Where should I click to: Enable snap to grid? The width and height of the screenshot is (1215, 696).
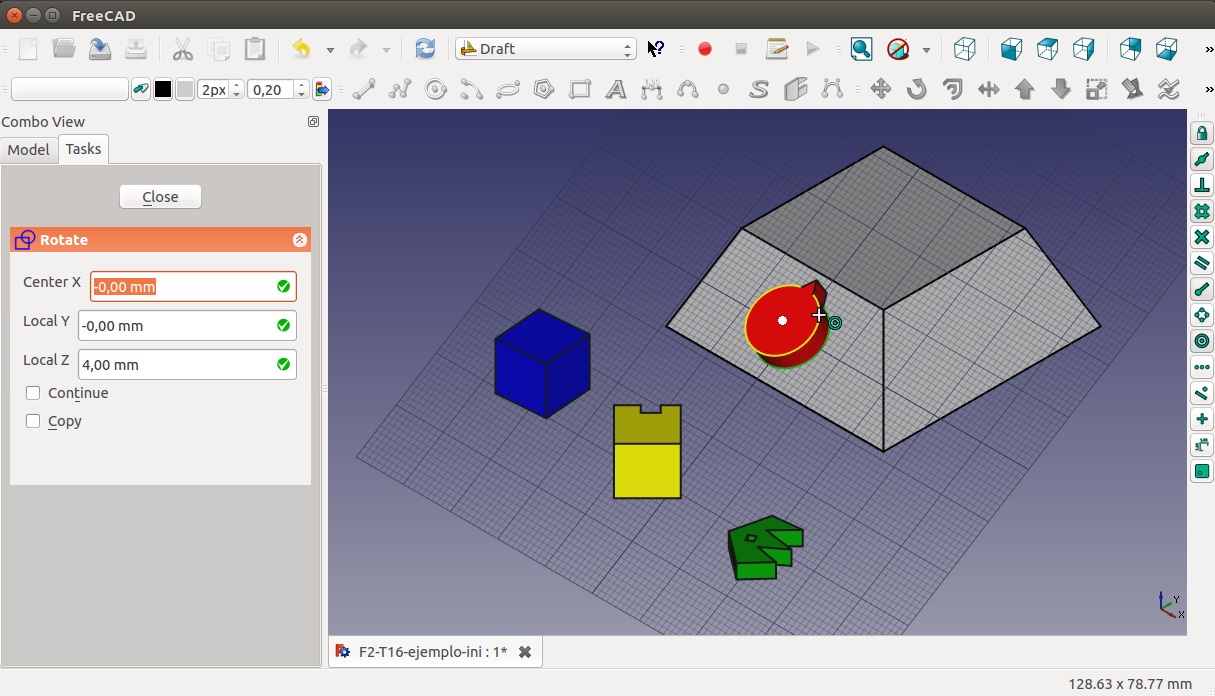coord(1202,211)
